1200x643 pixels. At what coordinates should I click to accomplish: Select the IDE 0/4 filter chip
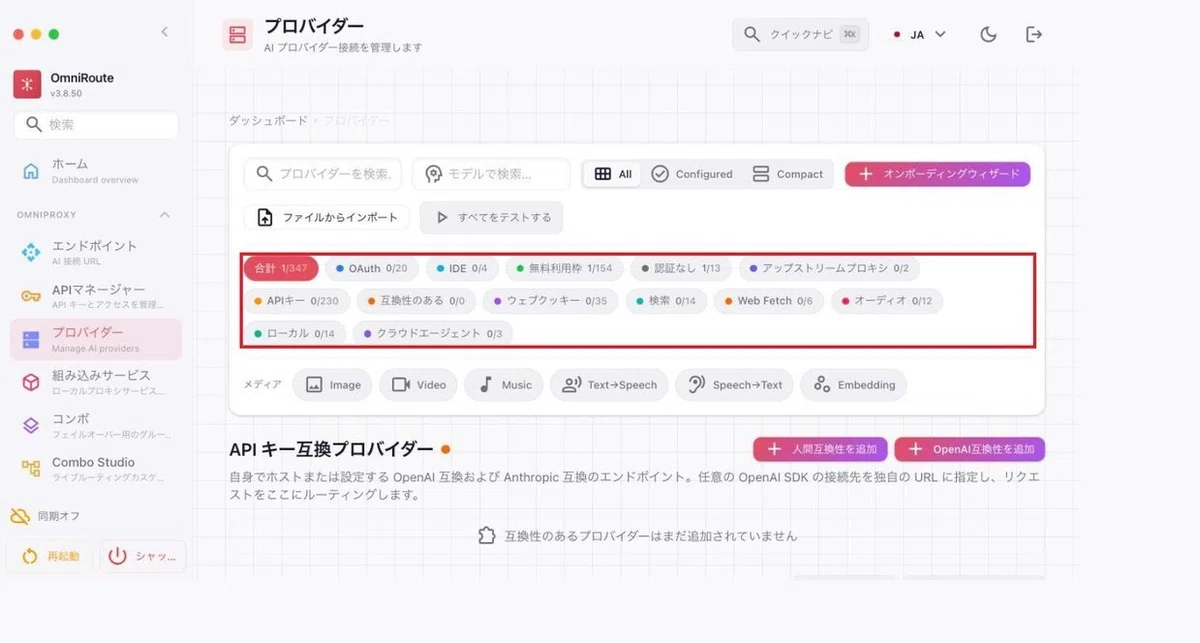point(462,268)
